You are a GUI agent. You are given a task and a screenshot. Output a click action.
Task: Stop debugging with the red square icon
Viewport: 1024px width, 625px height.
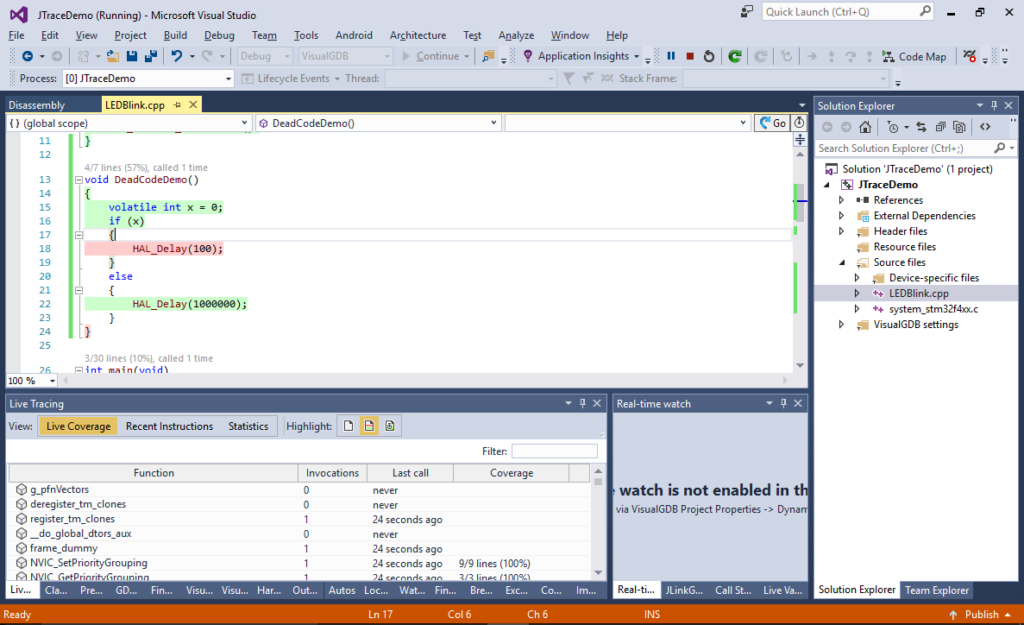(x=688, y=56)
